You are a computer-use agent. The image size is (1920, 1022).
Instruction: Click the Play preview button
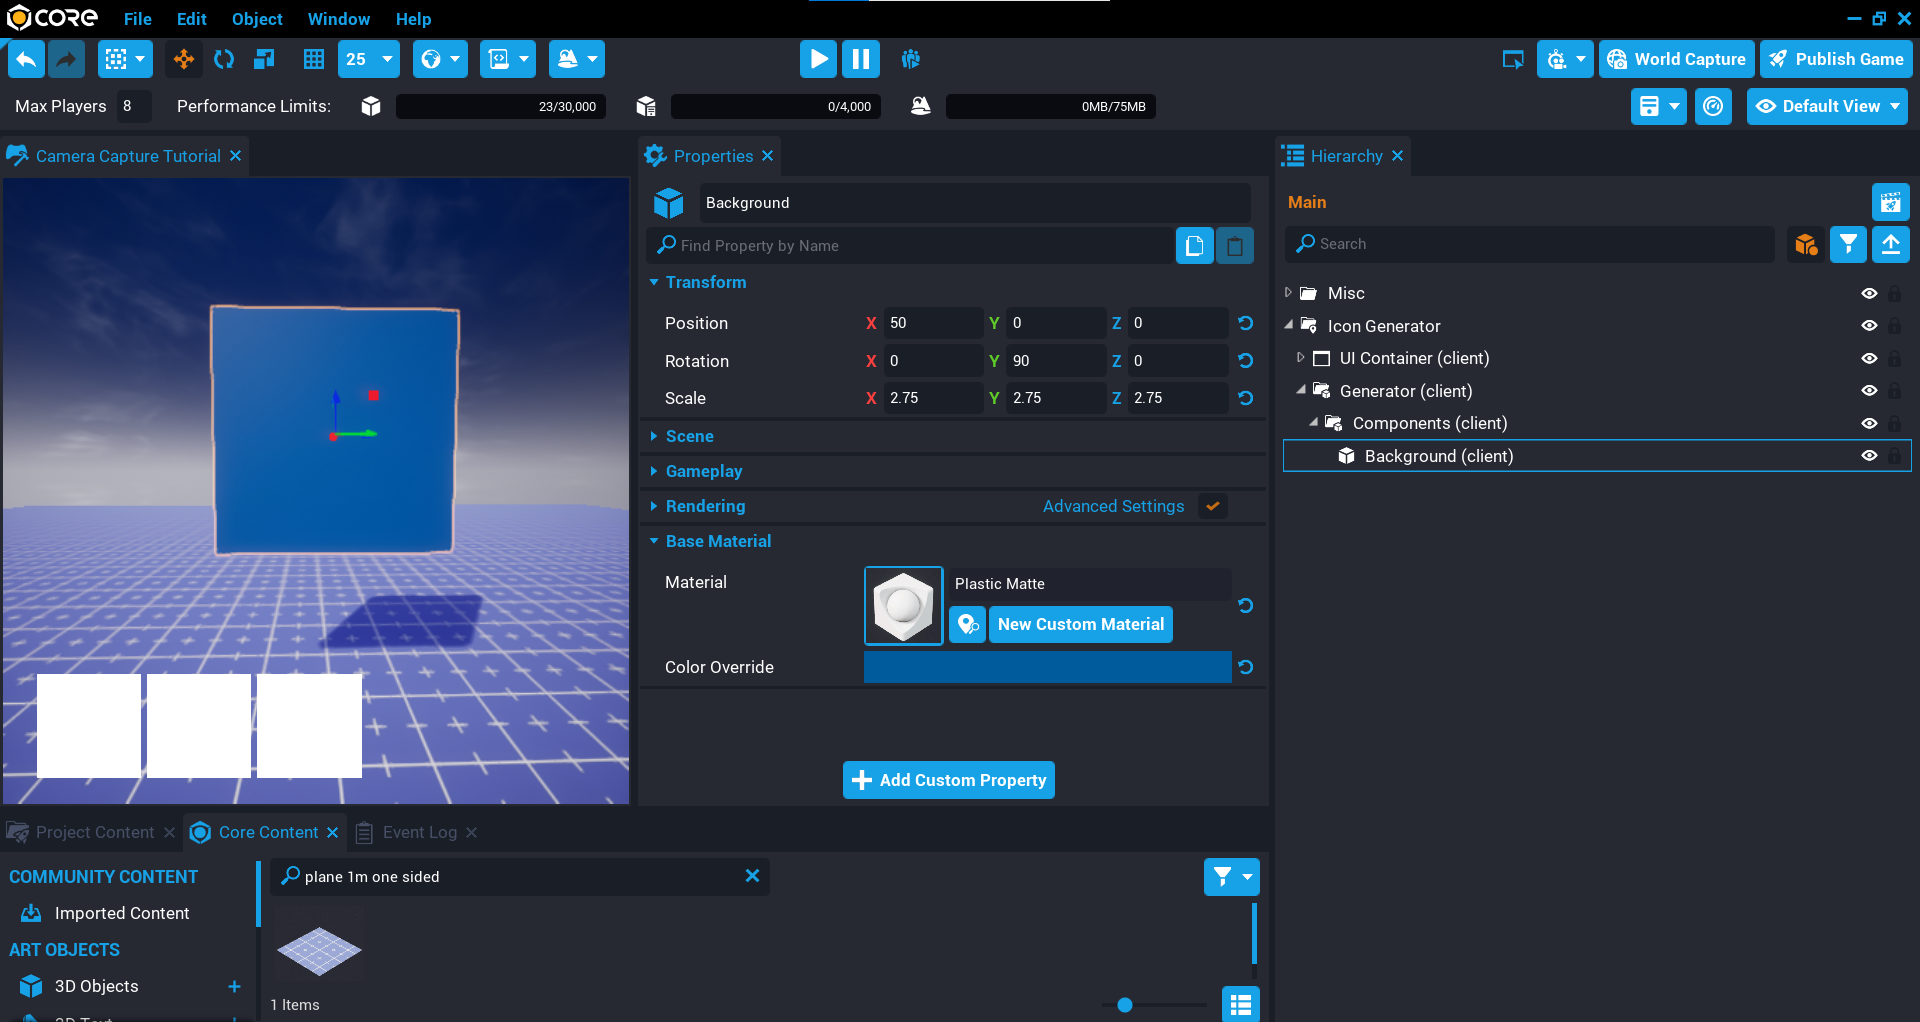point(817,59)
